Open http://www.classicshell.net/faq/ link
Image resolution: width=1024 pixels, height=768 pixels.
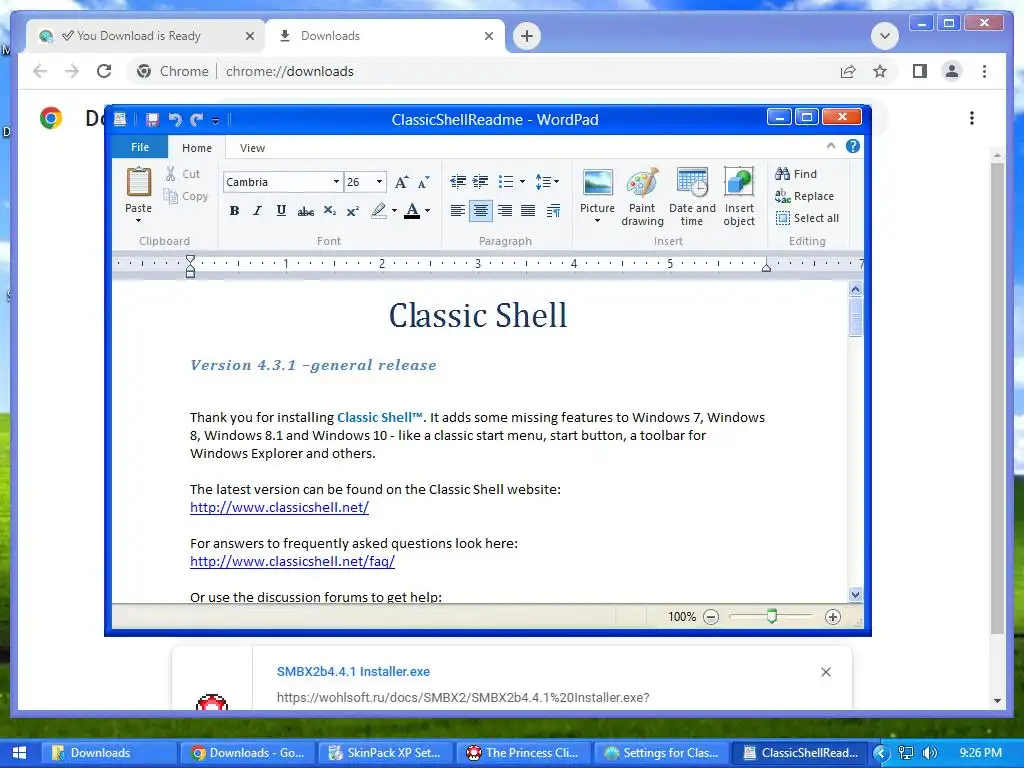(293, 561)
